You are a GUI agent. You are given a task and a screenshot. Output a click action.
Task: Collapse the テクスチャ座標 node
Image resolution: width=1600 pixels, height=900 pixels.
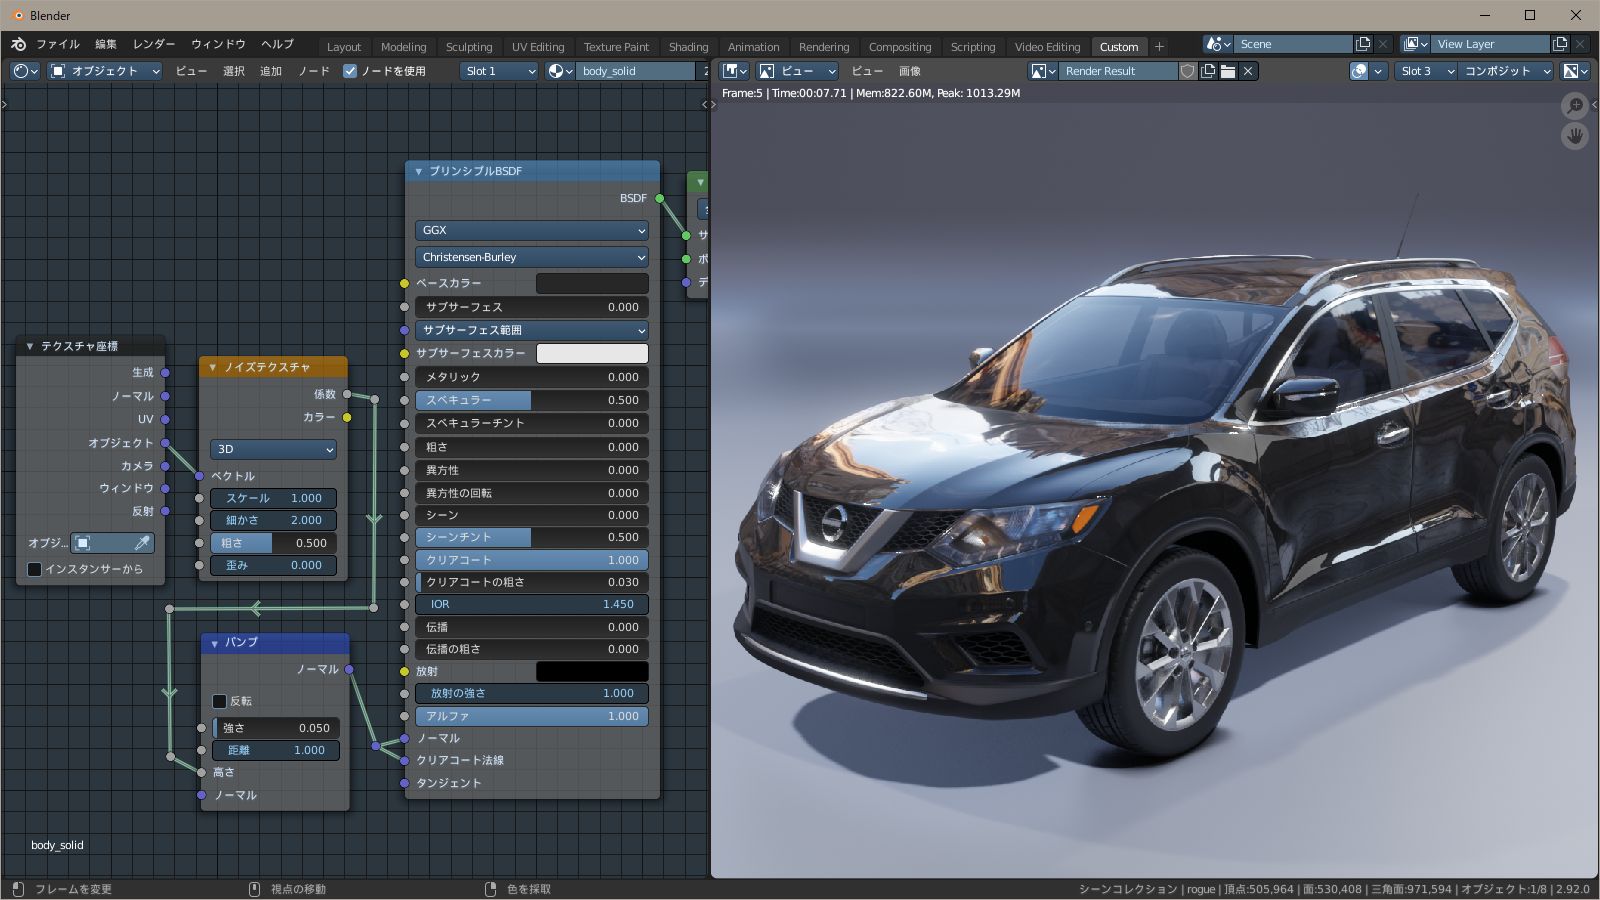coord(30,346)
